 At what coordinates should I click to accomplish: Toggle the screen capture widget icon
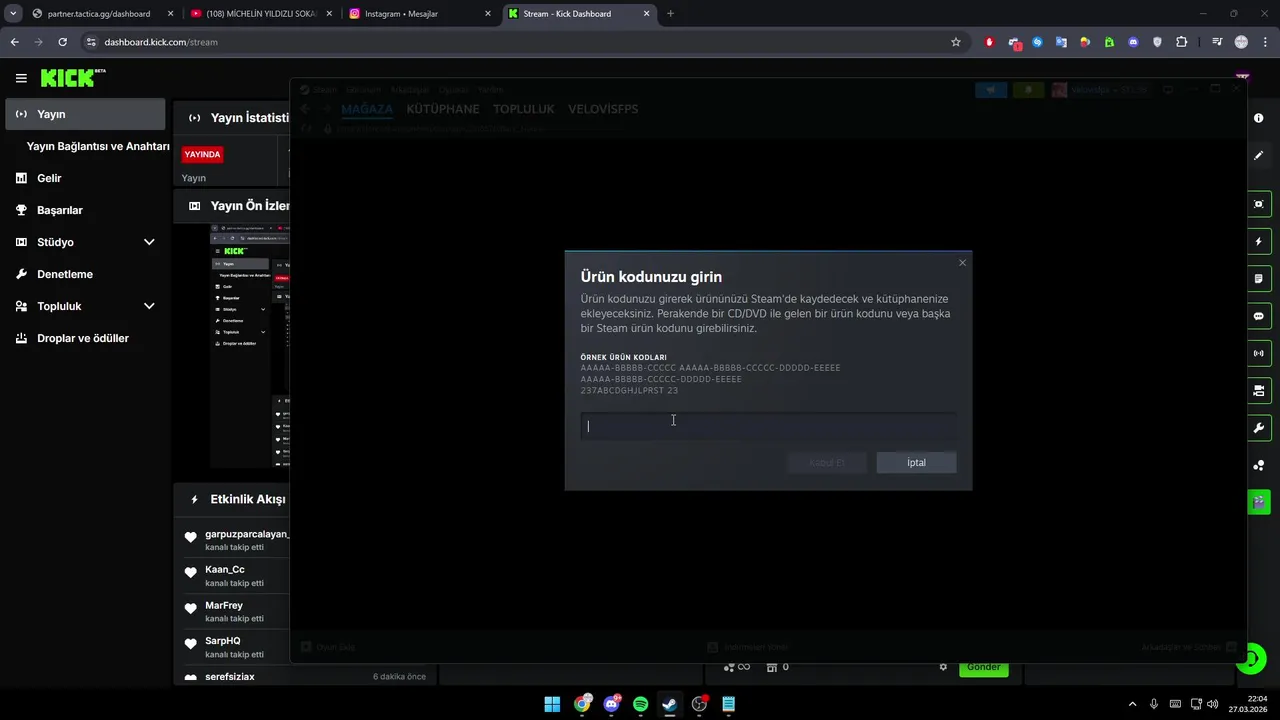[1259, 204]
